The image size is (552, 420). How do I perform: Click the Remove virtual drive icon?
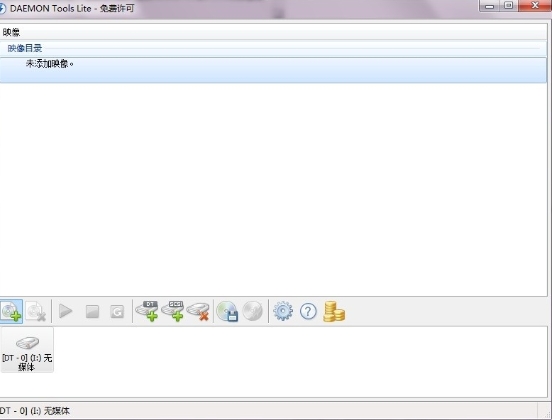(198, 311)
